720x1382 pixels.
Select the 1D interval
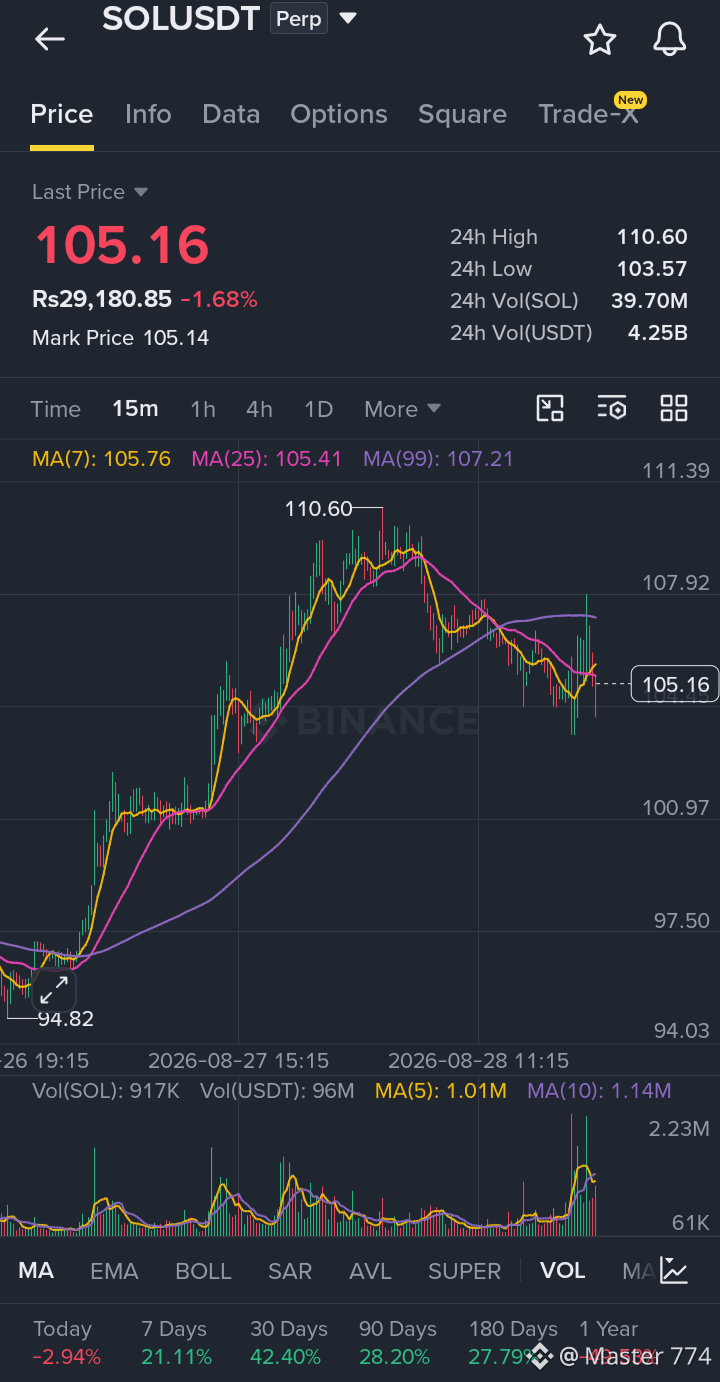pos(318,409)
